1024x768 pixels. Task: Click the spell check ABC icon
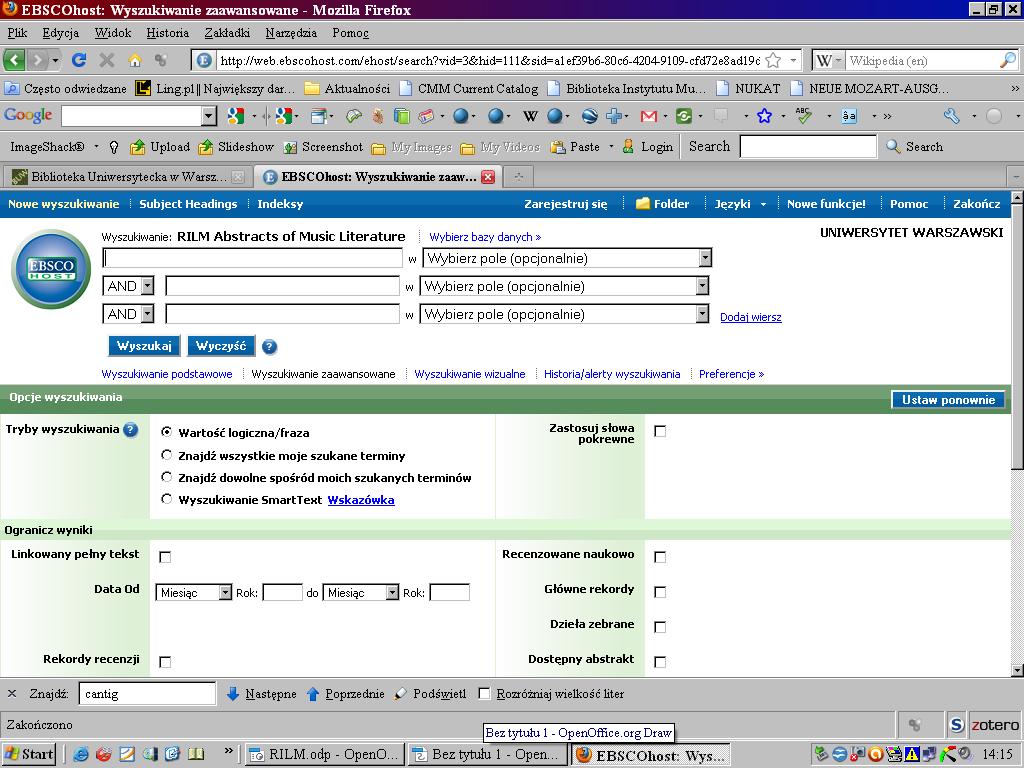pyautogui.click(x=804, y=116)
